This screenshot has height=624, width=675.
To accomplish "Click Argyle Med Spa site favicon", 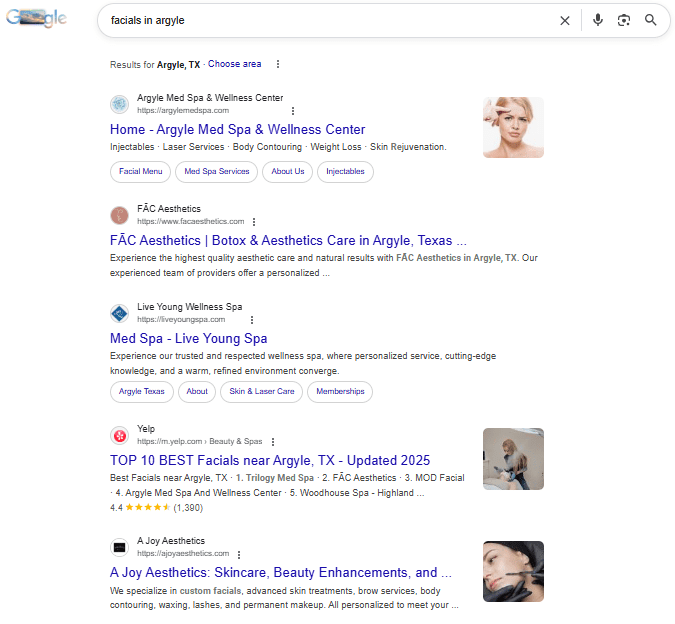I will [119, 104].
